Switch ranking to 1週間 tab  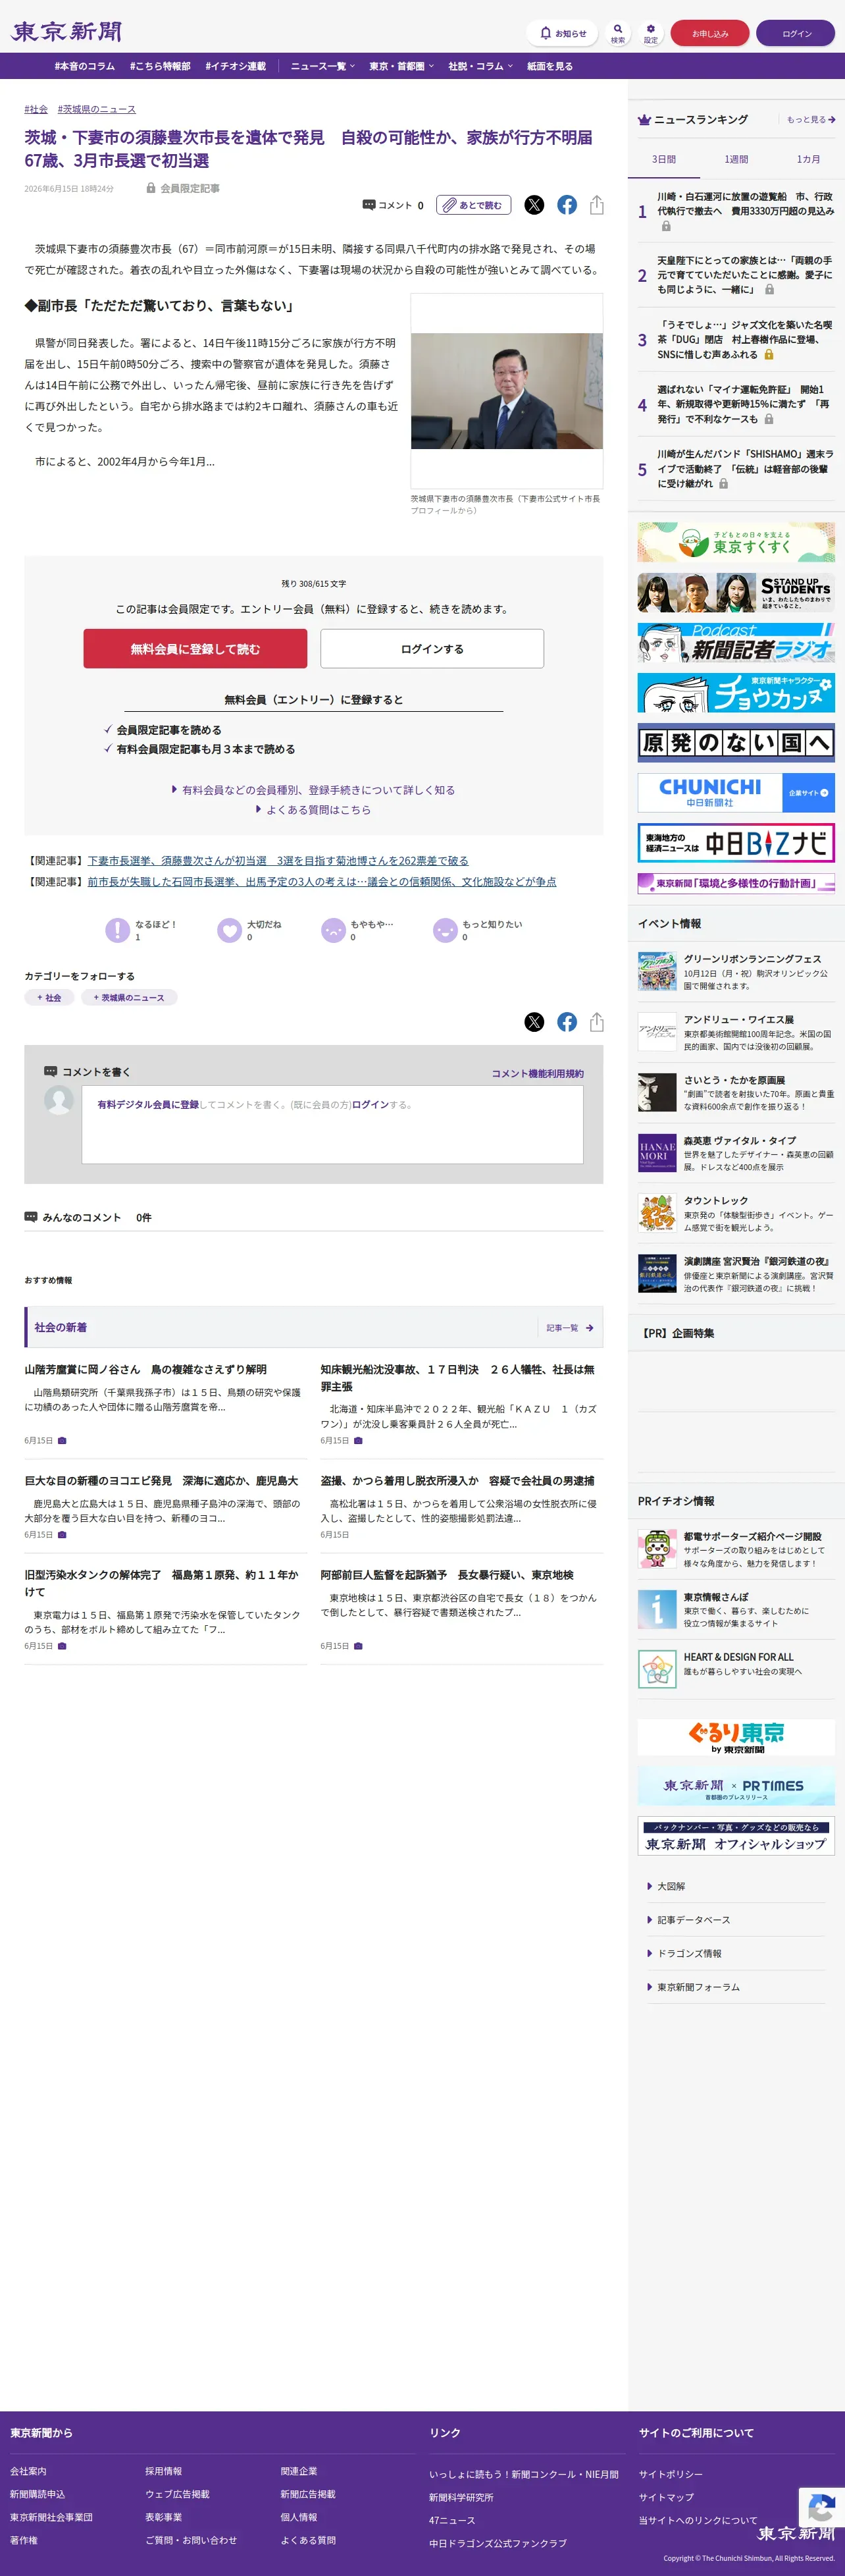[736, 159]
